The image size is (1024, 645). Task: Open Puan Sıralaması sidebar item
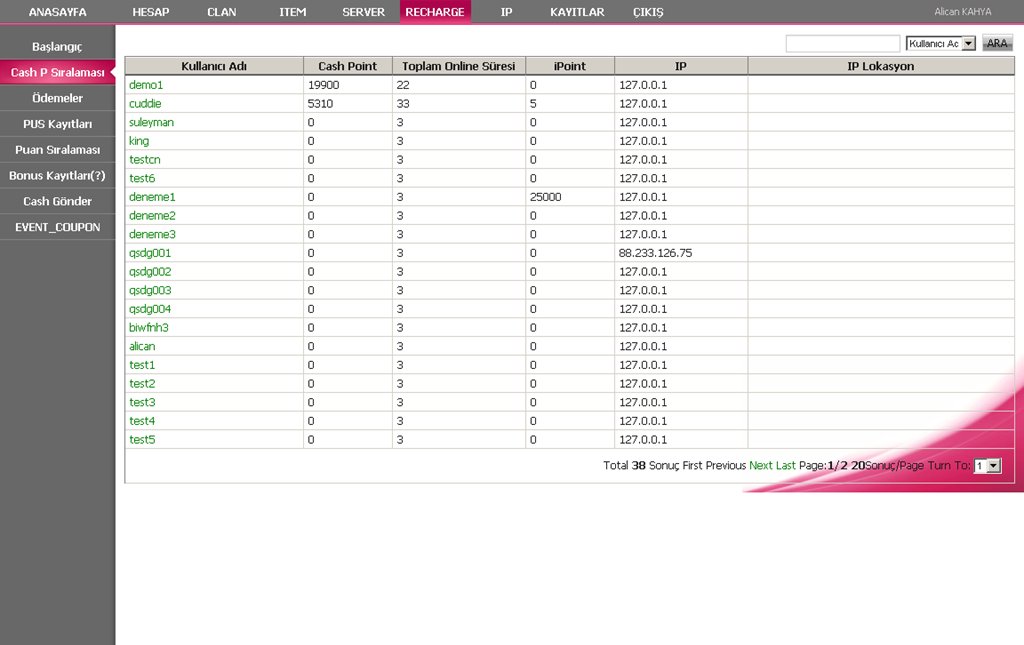[x=57, y=150]
